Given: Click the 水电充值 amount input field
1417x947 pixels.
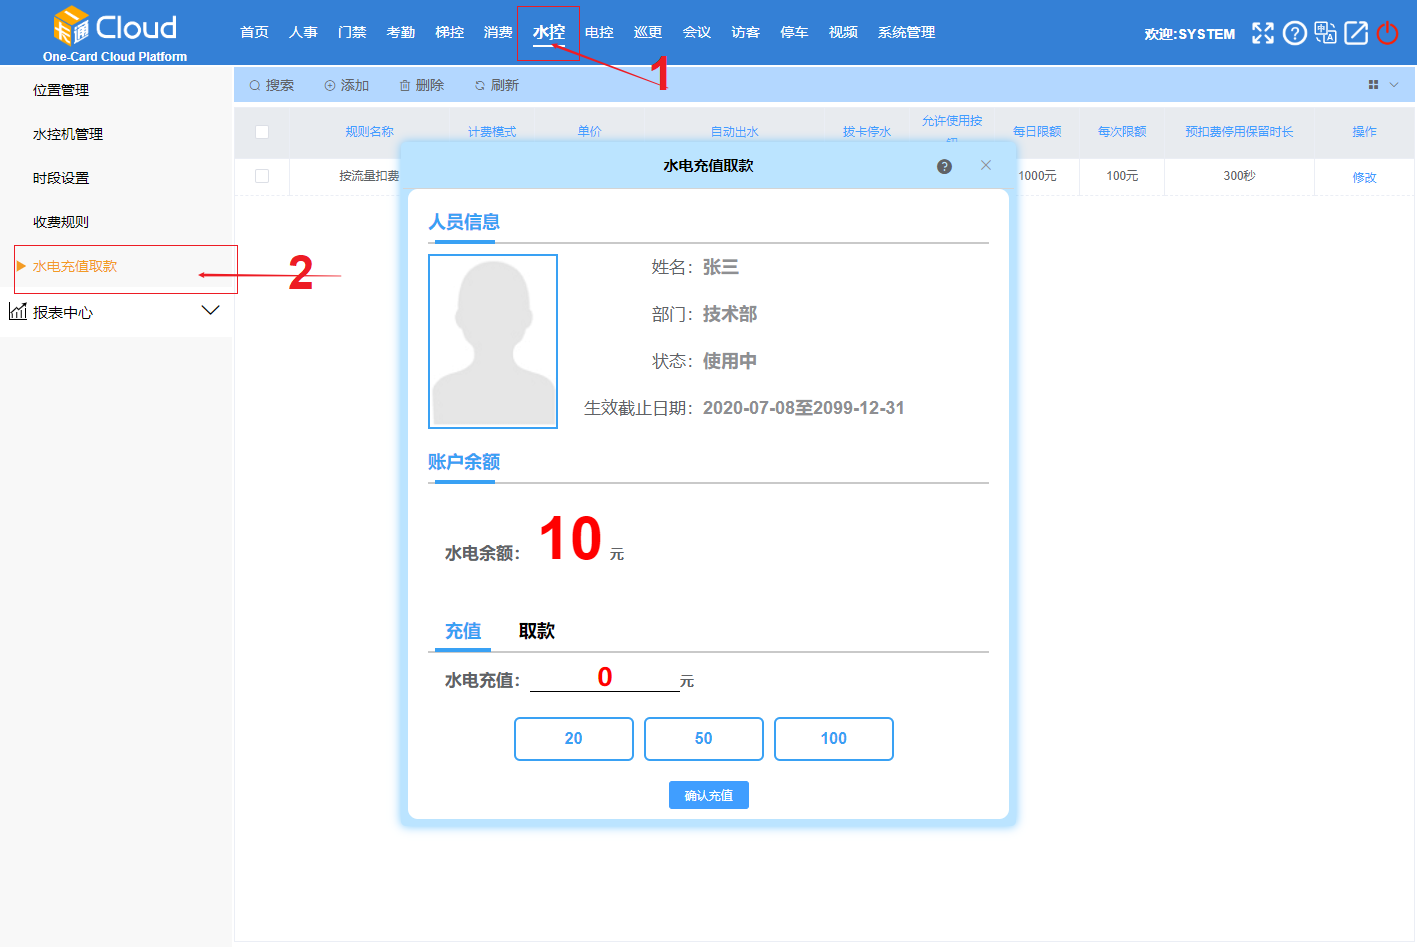Looking at the screenshot, I should tap(604, 679).
